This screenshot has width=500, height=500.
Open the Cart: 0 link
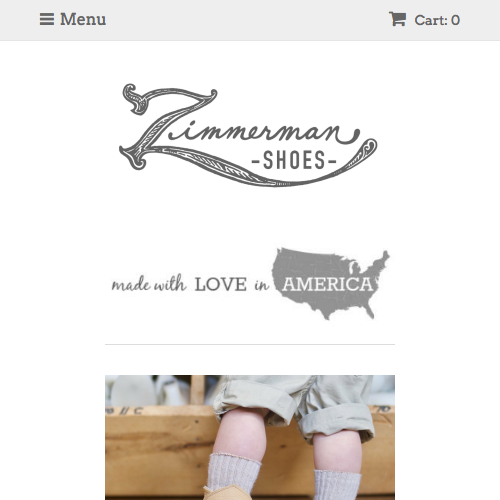(424, 19)
